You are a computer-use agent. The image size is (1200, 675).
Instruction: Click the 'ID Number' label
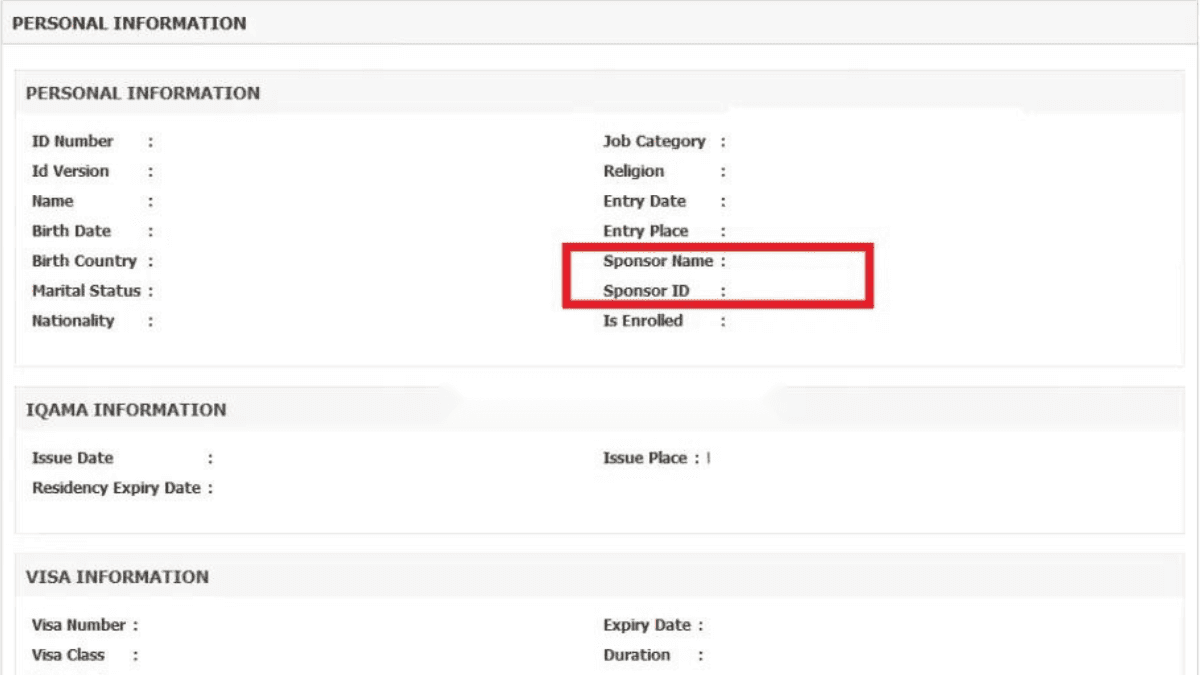(x=73, y=141)
